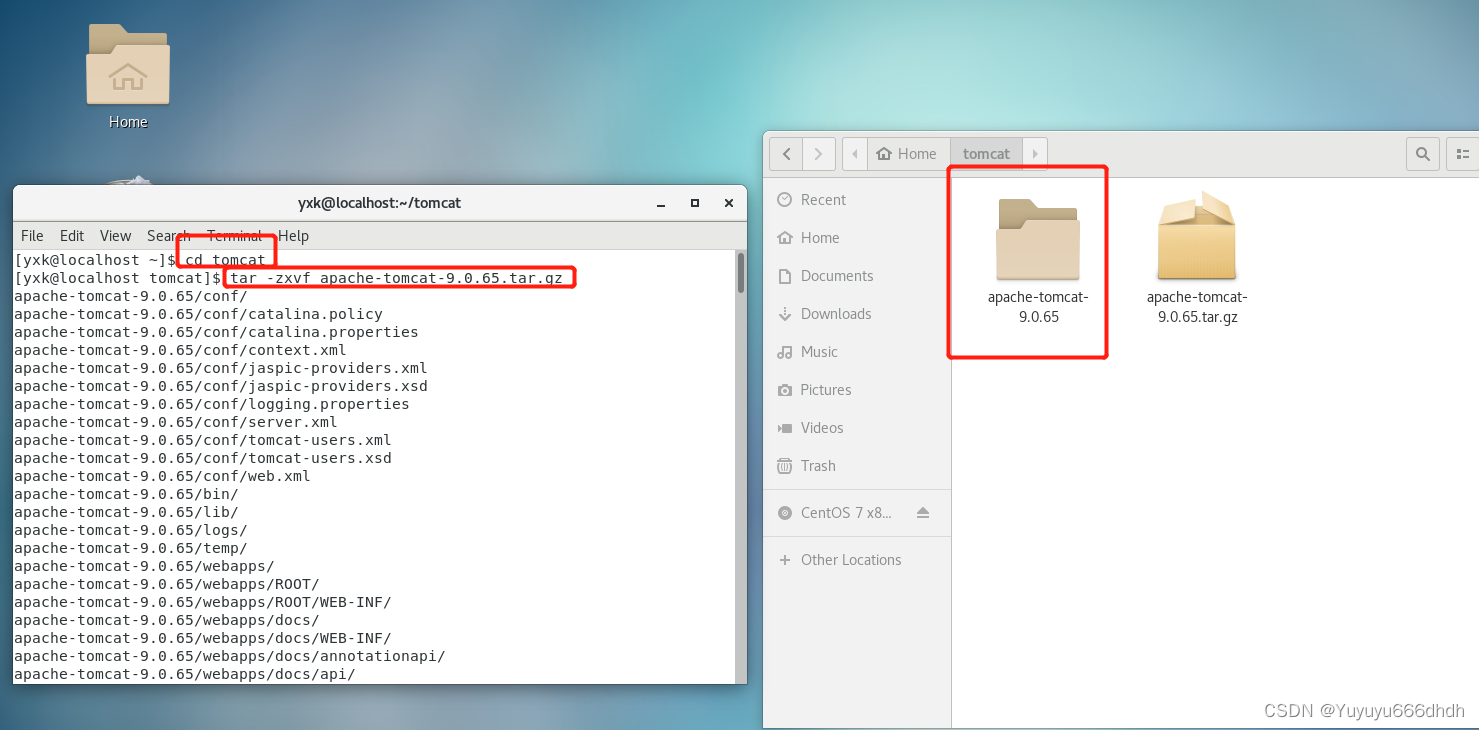
Task: Open the Videos sidebar location
Action: point(820,427)
